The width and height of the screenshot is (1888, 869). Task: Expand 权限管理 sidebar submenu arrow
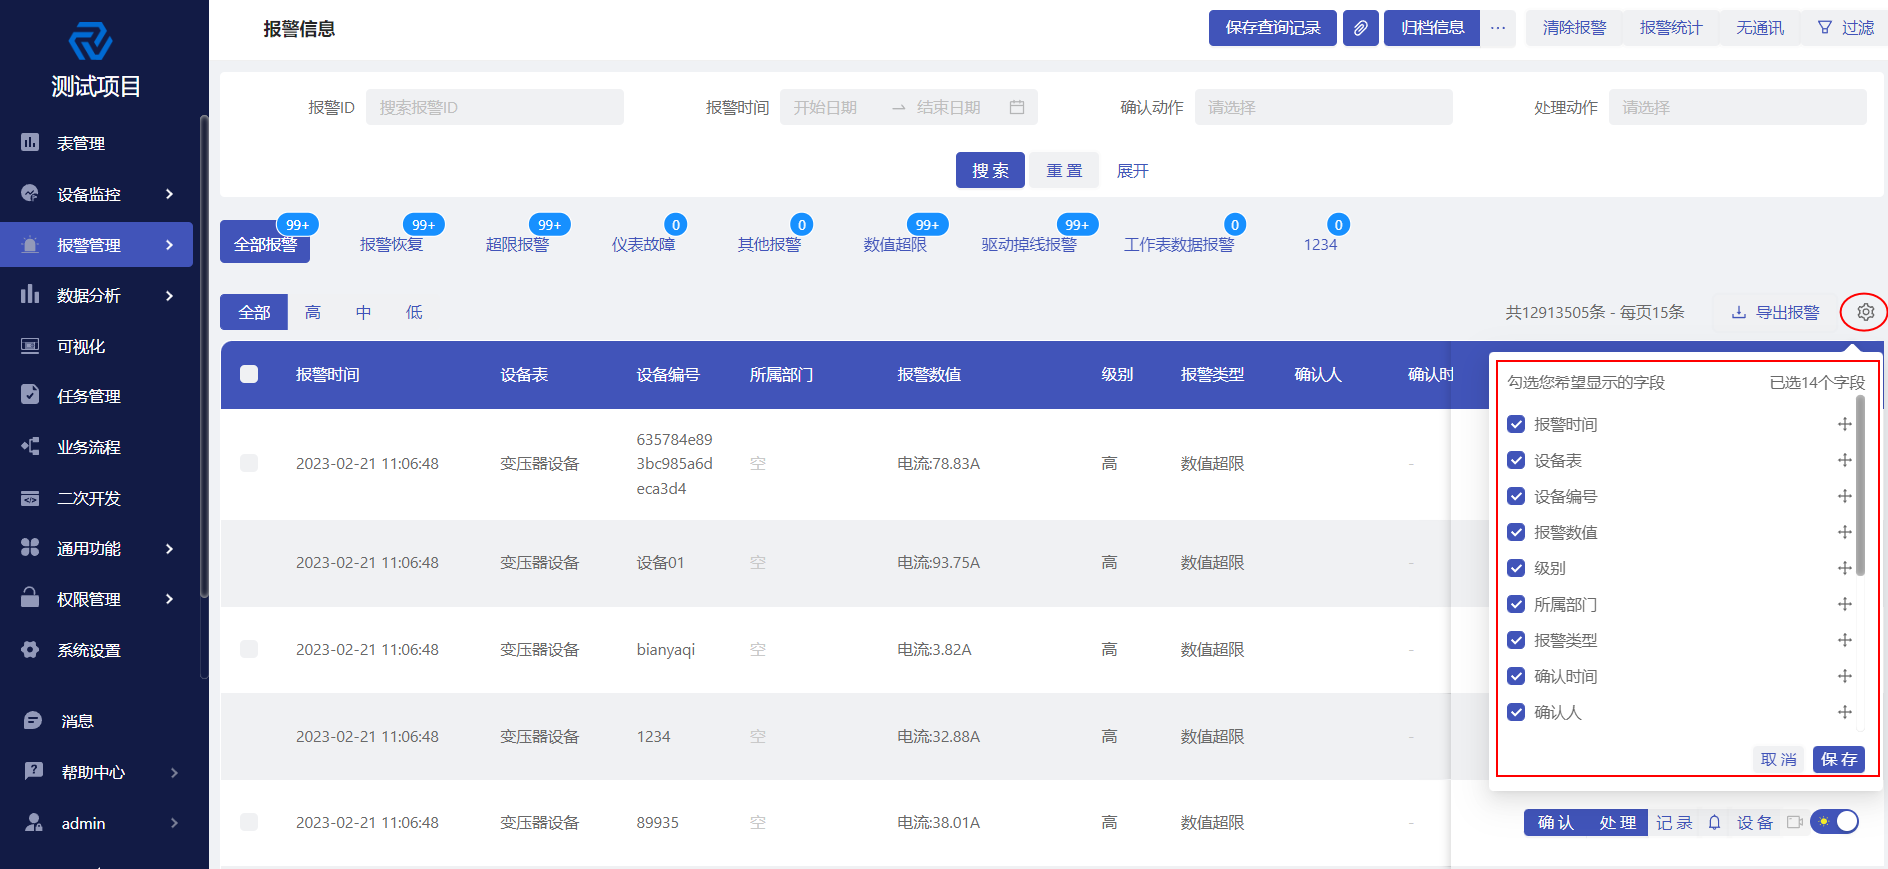click(x=169, y=599)
